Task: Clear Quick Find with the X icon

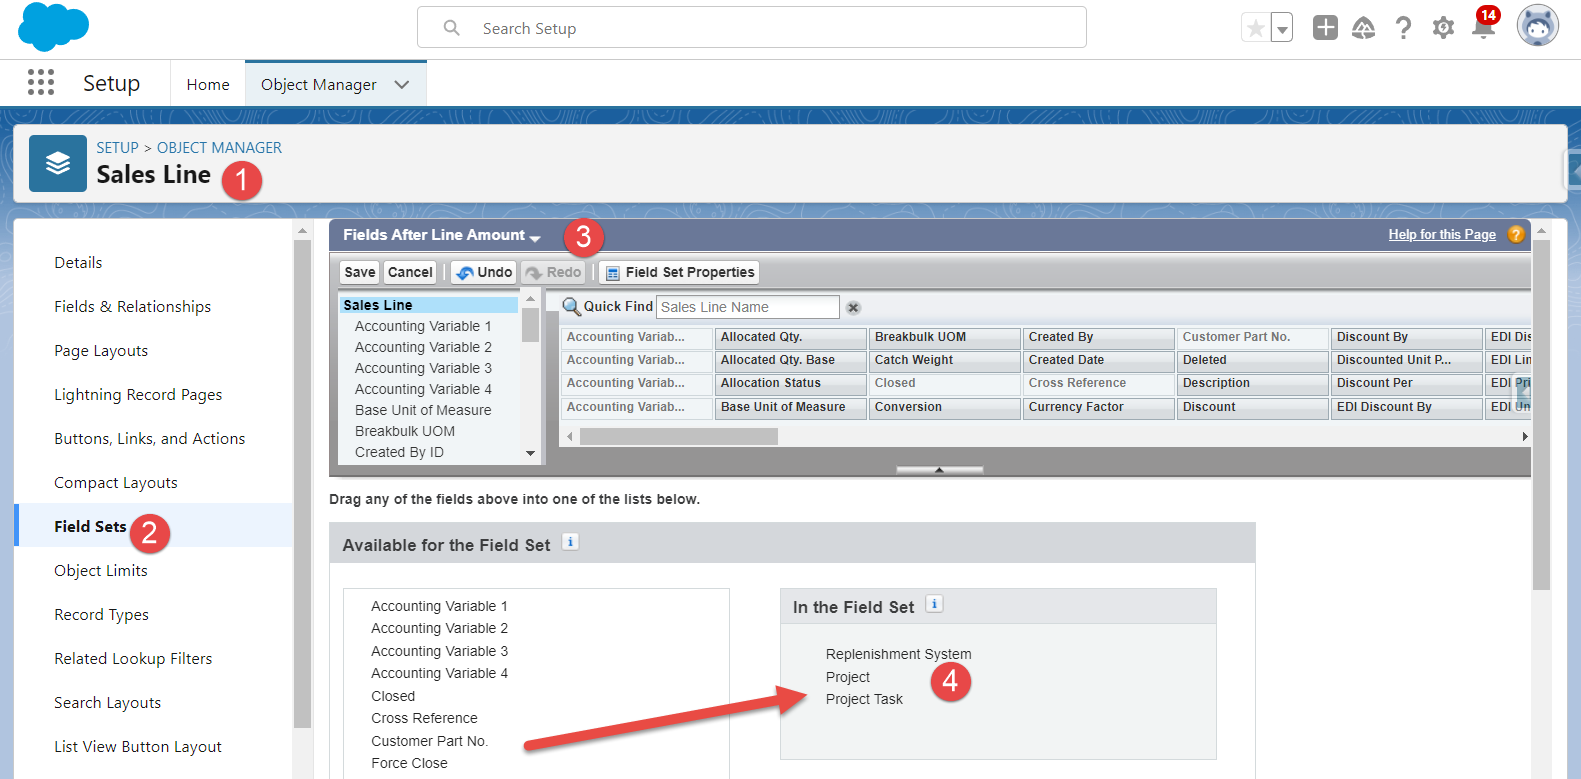Action: [x=853, y=308]
